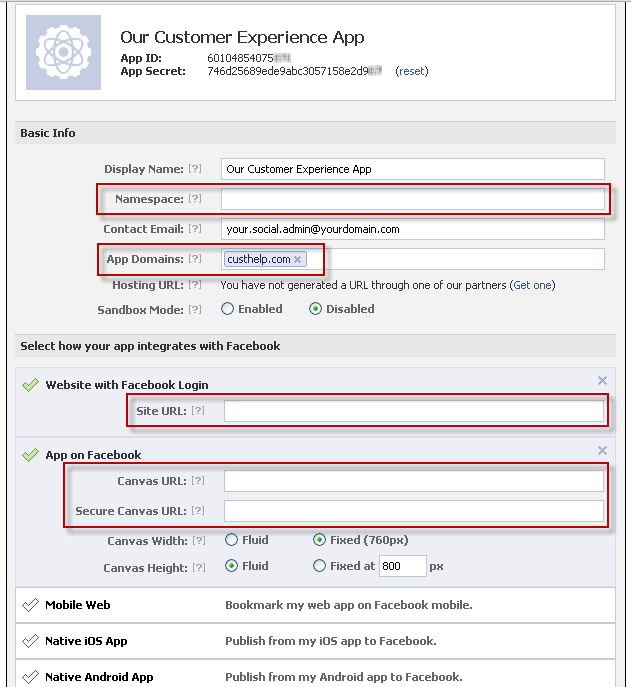631x687 pixels.
Task: Set Canvas Width to Fluid
Action: 232,540
